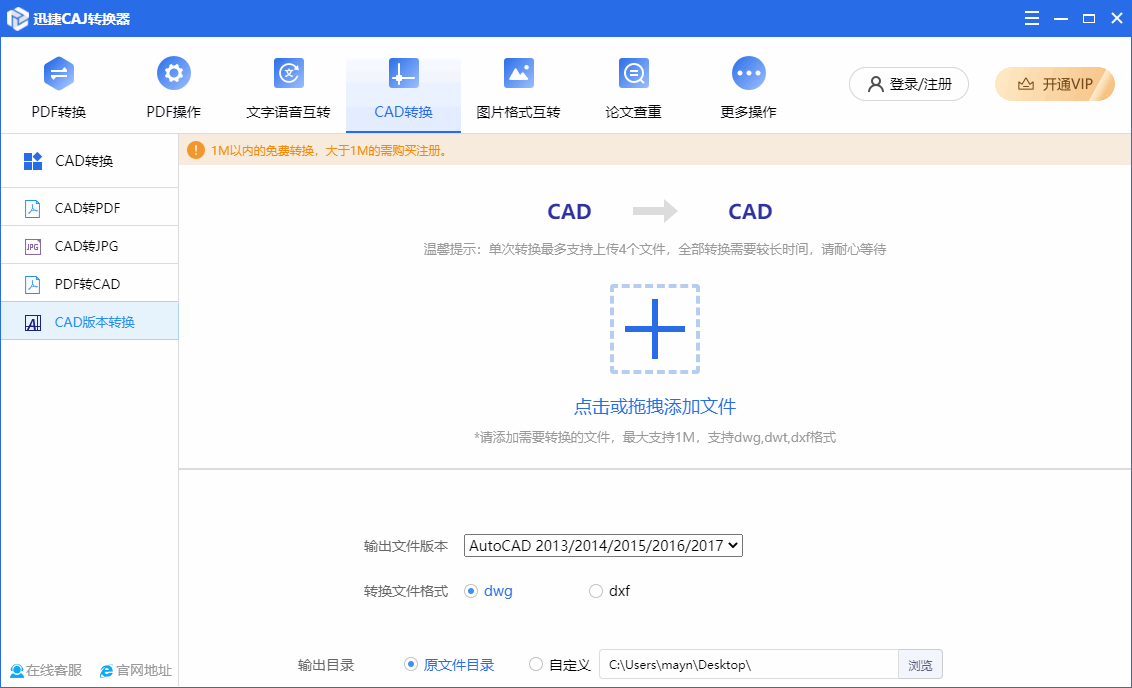This screenshot has width=1132, height=688.
Task: Click the user icon in 登录/注册
Action: click(x=875, y=84)
